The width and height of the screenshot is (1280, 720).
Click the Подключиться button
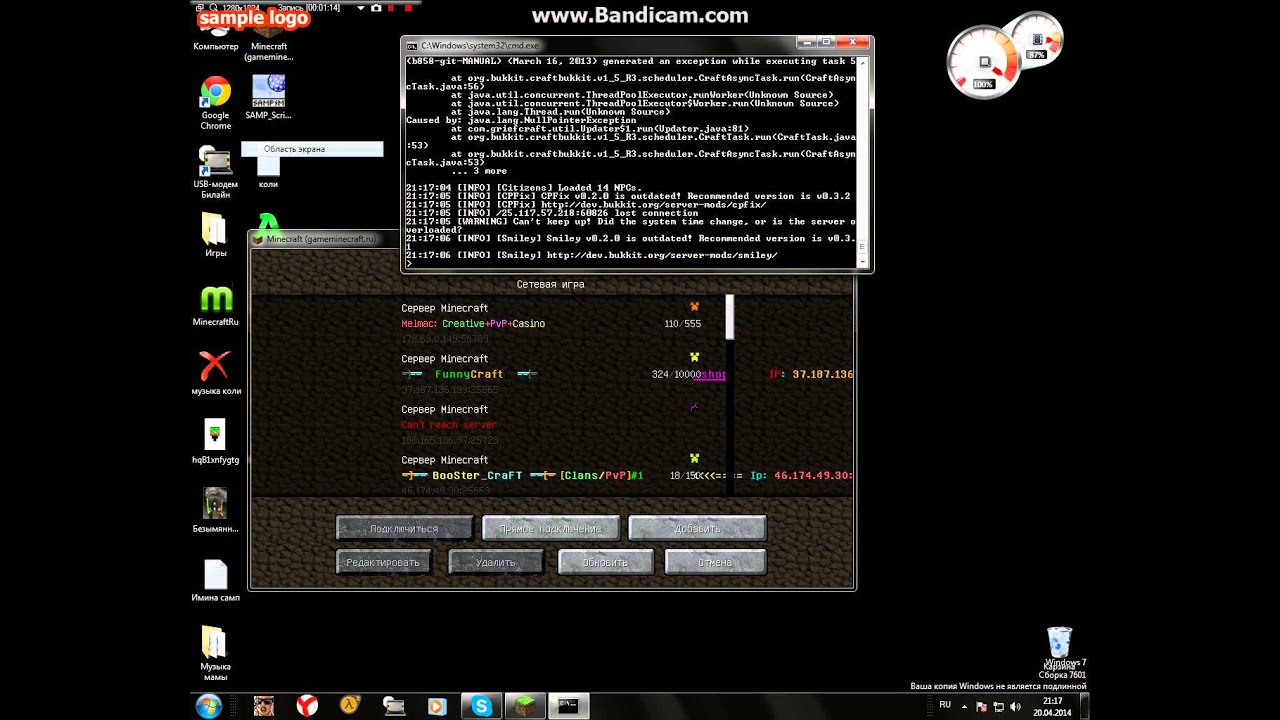[404, 528]
